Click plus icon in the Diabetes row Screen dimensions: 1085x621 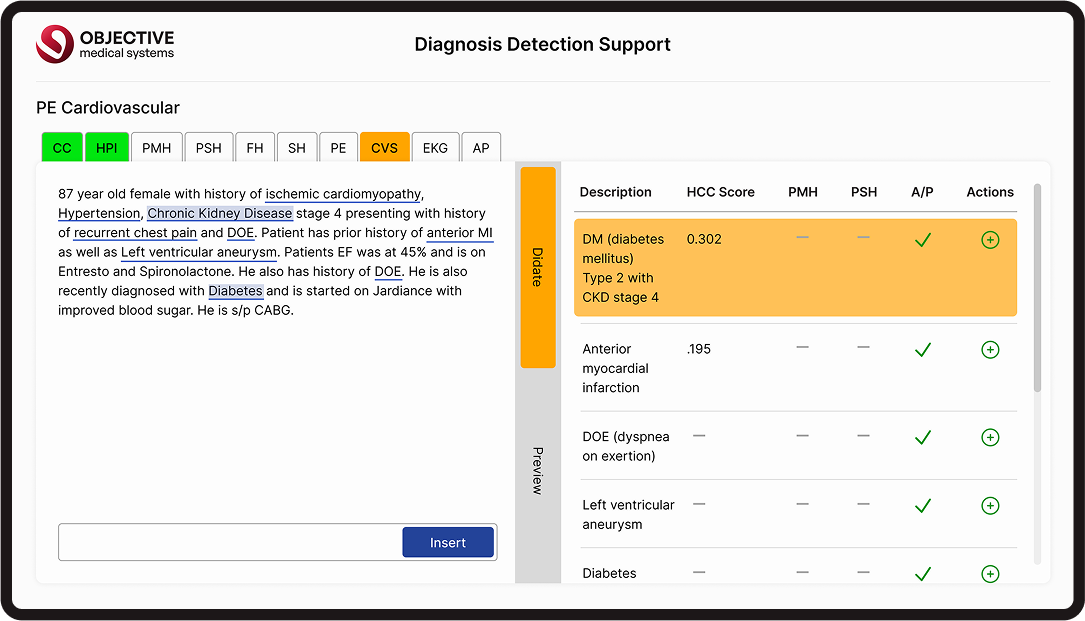coord(990,574)
